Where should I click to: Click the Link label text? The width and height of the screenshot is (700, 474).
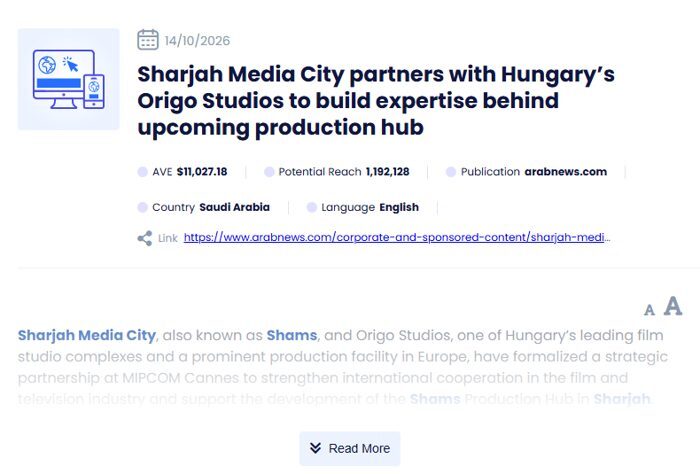(x=168, y=238)
